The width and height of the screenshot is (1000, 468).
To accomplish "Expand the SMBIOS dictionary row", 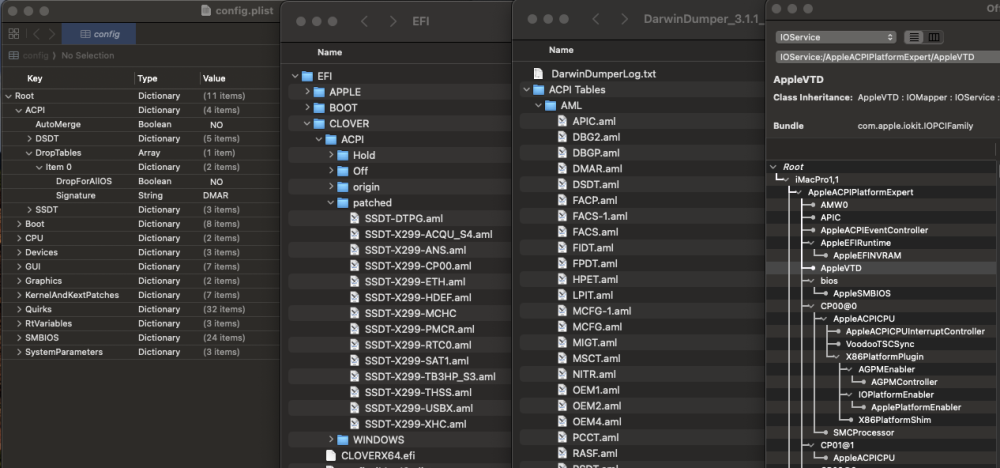I will pos(19,338).
